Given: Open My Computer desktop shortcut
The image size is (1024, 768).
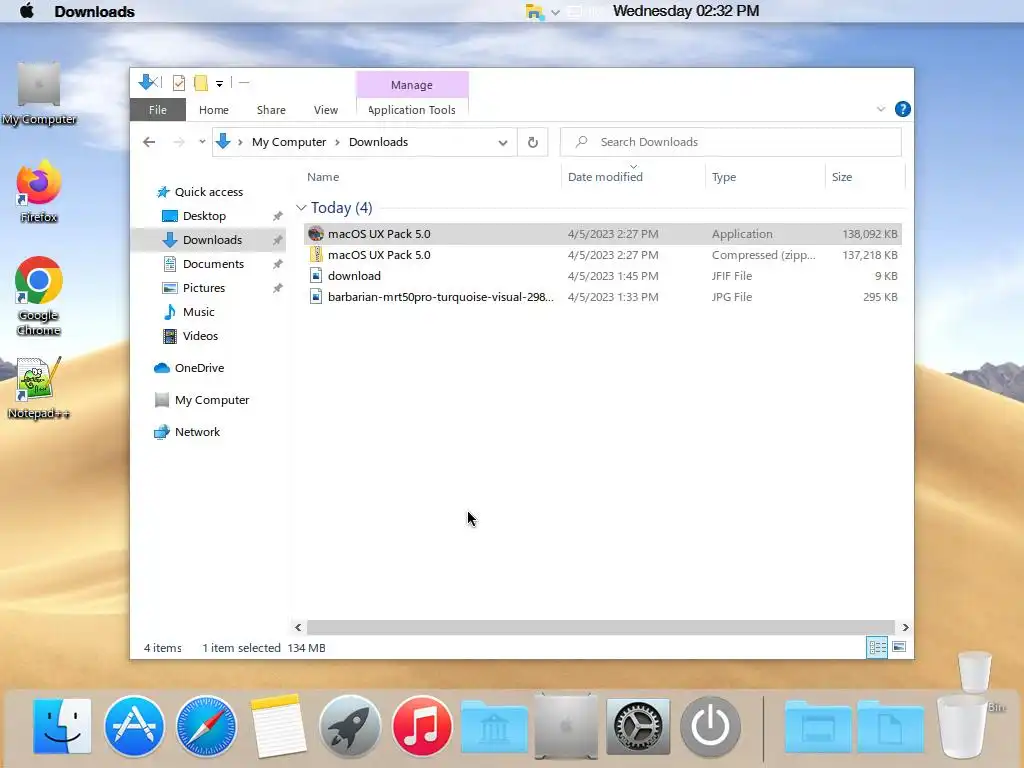Looking at the screenshot, I should [x=39, y=94].
